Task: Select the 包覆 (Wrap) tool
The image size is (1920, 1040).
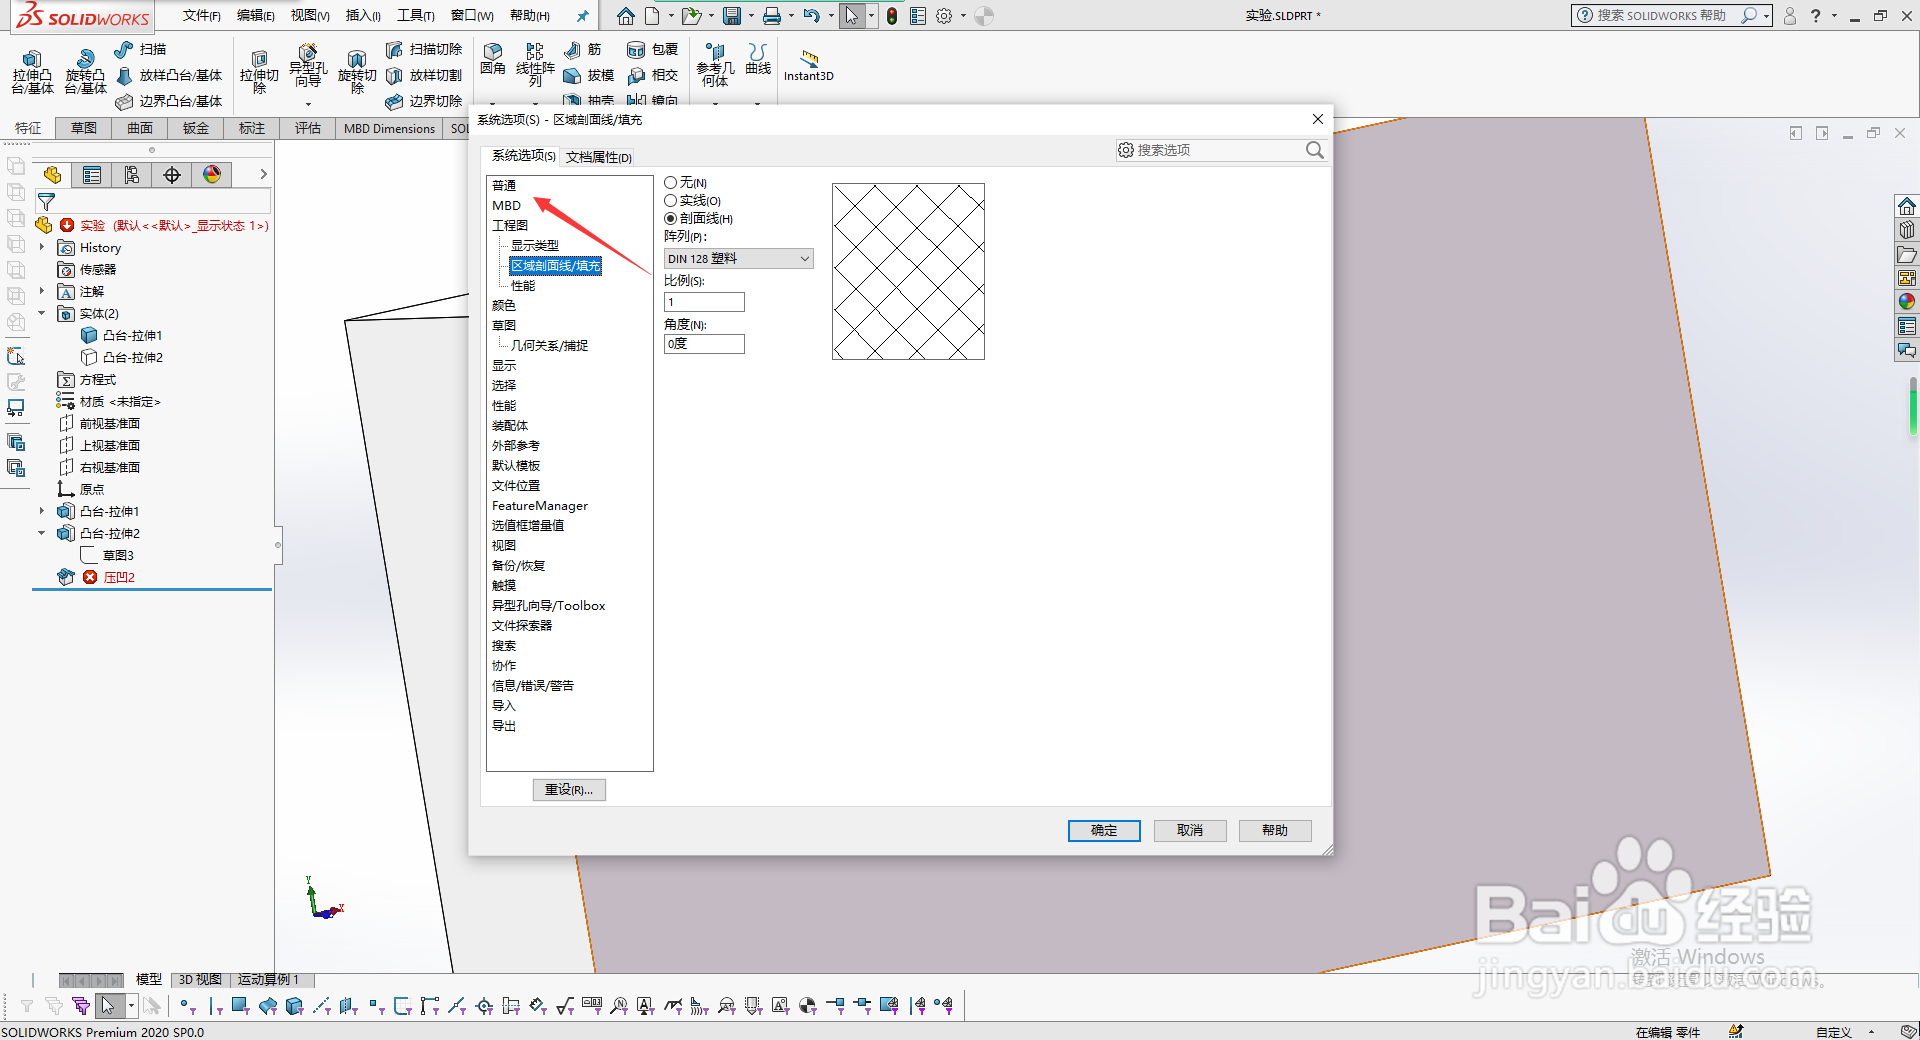Action: tap(652, 49)
